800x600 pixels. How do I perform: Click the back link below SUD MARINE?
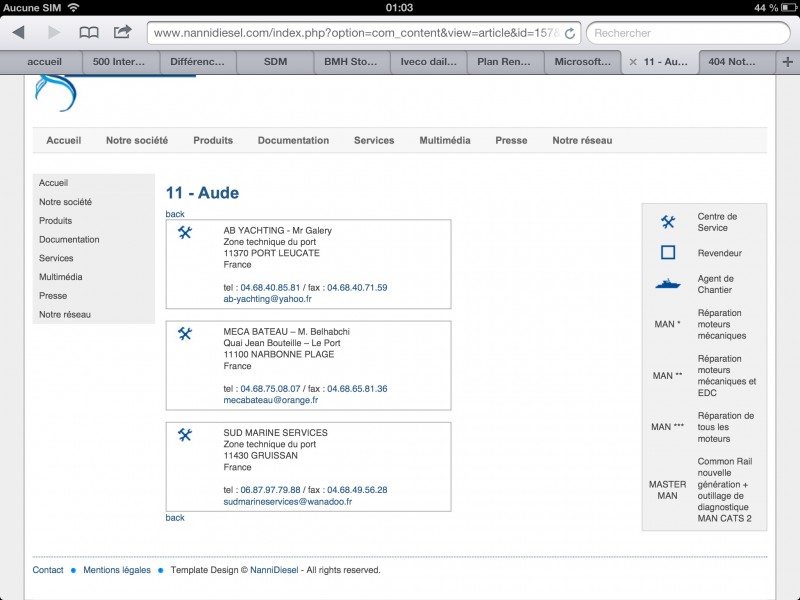[175, 517]
